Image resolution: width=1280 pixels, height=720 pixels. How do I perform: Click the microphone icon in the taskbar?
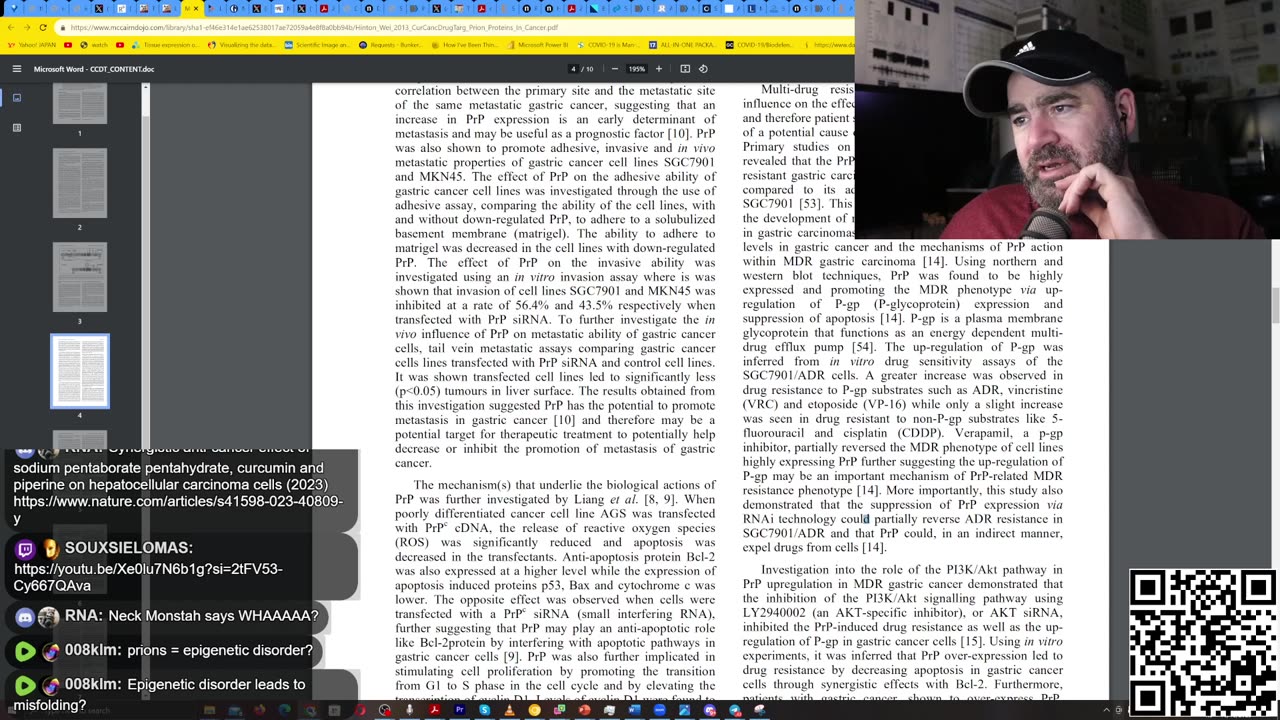click(x=409, y=710)
